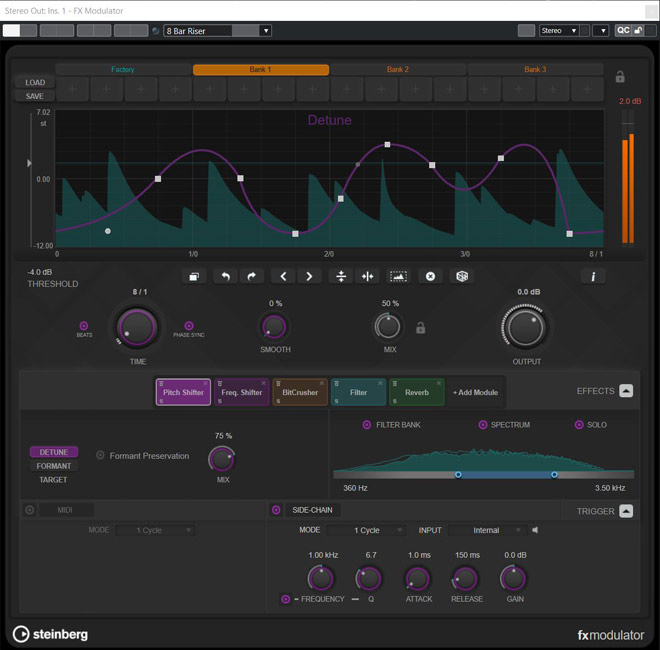The height and width of the screenshot is (650, 660).
Task: Solo the BitCrusher module with its S
Action: (x=278, y=401)
